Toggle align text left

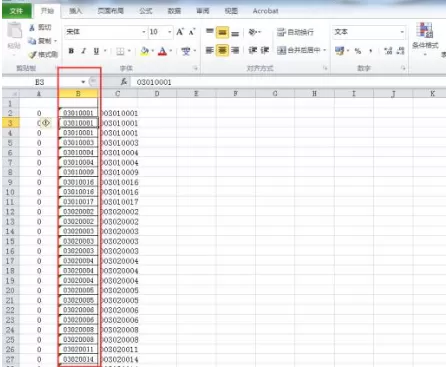point(210,50)
